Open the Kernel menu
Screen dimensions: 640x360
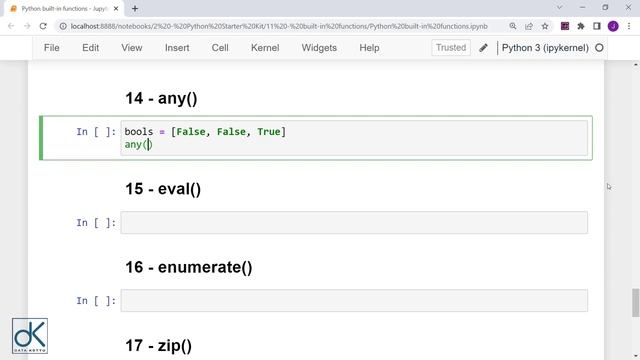pyautogui.click(x=265, y=48)
